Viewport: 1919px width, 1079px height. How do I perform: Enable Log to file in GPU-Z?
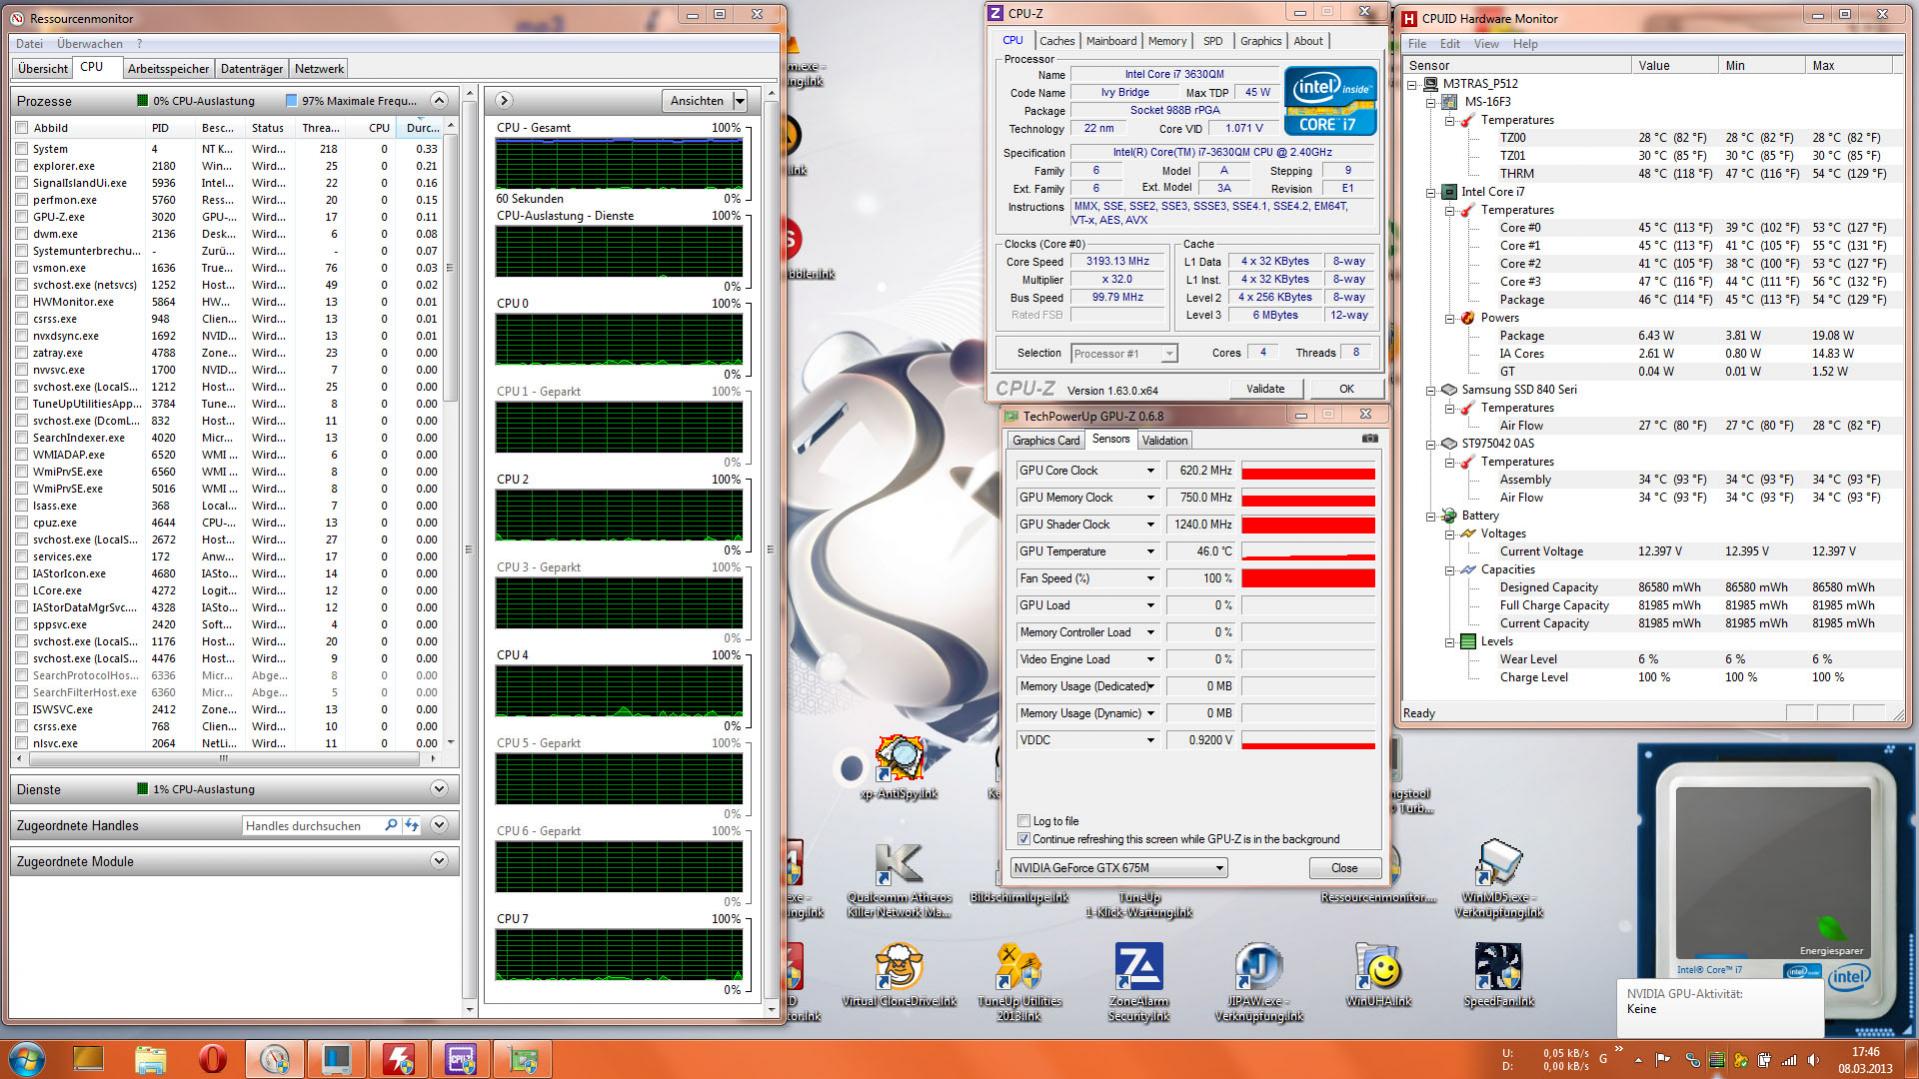click(x=1023, y=821)
